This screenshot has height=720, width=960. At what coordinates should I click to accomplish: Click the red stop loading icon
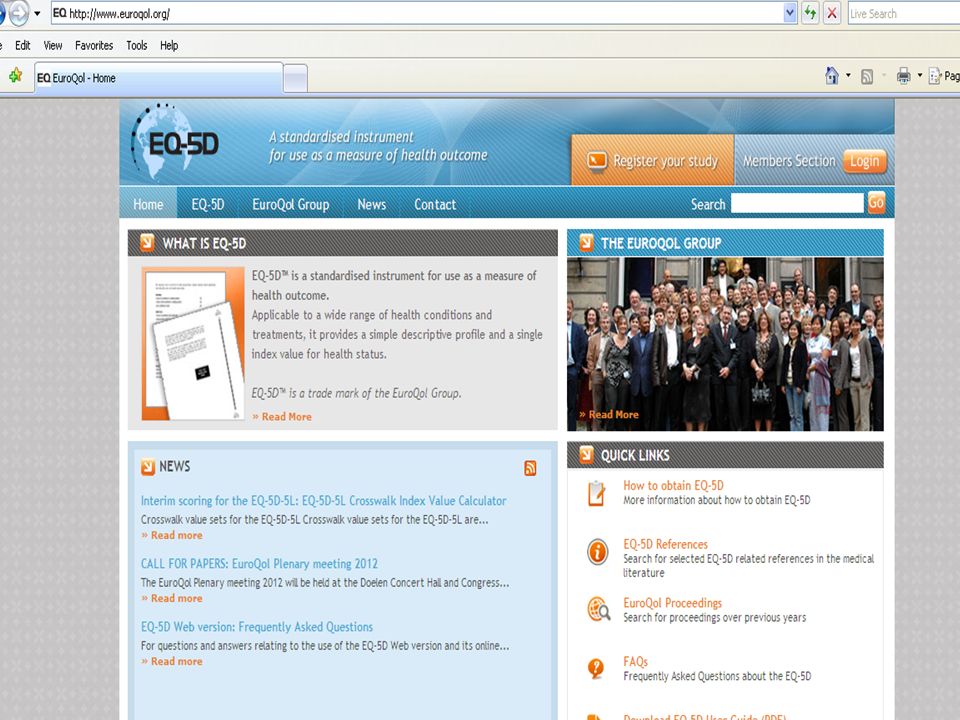(x=831, y=13)
